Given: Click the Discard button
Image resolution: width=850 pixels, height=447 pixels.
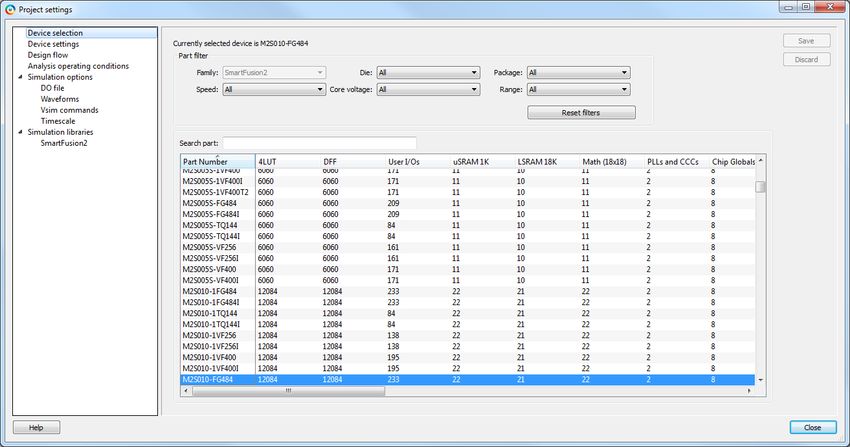Looking at the screenshot, I should click(807, 60).
